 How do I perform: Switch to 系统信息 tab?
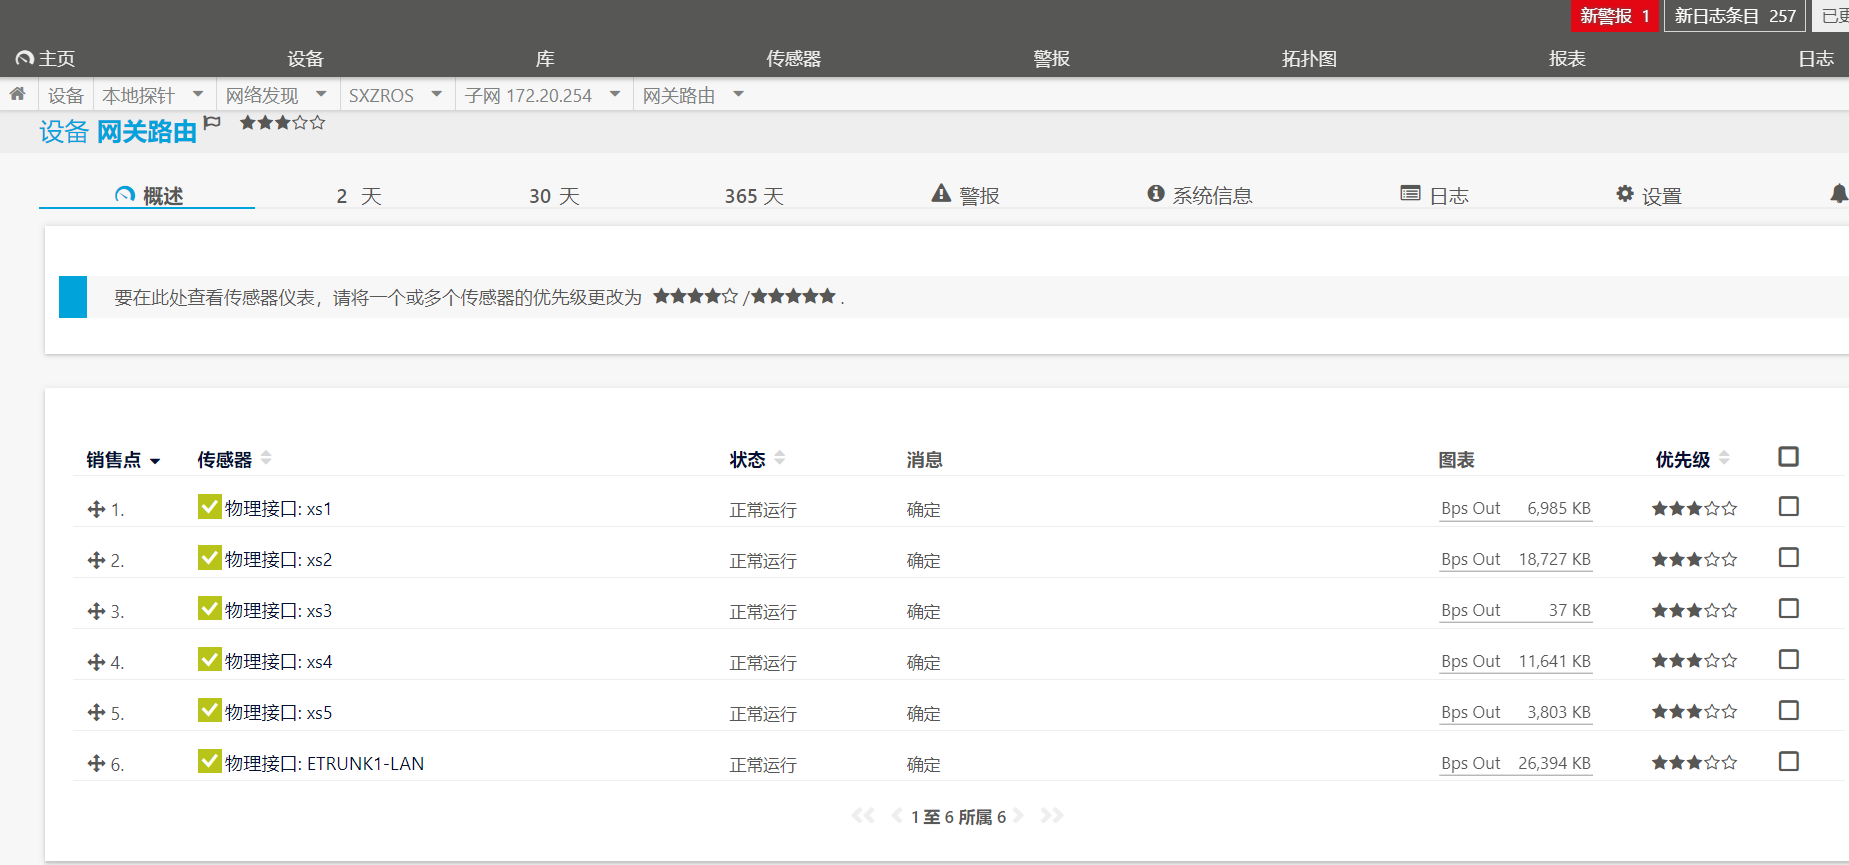coord(1199,195)
